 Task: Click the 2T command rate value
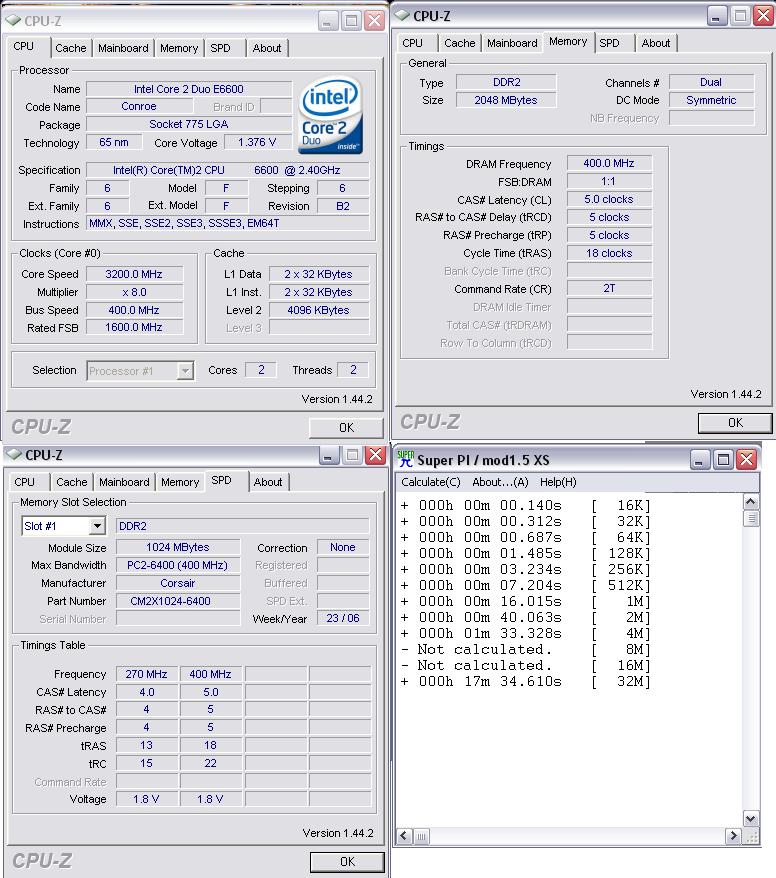point(609,288)
